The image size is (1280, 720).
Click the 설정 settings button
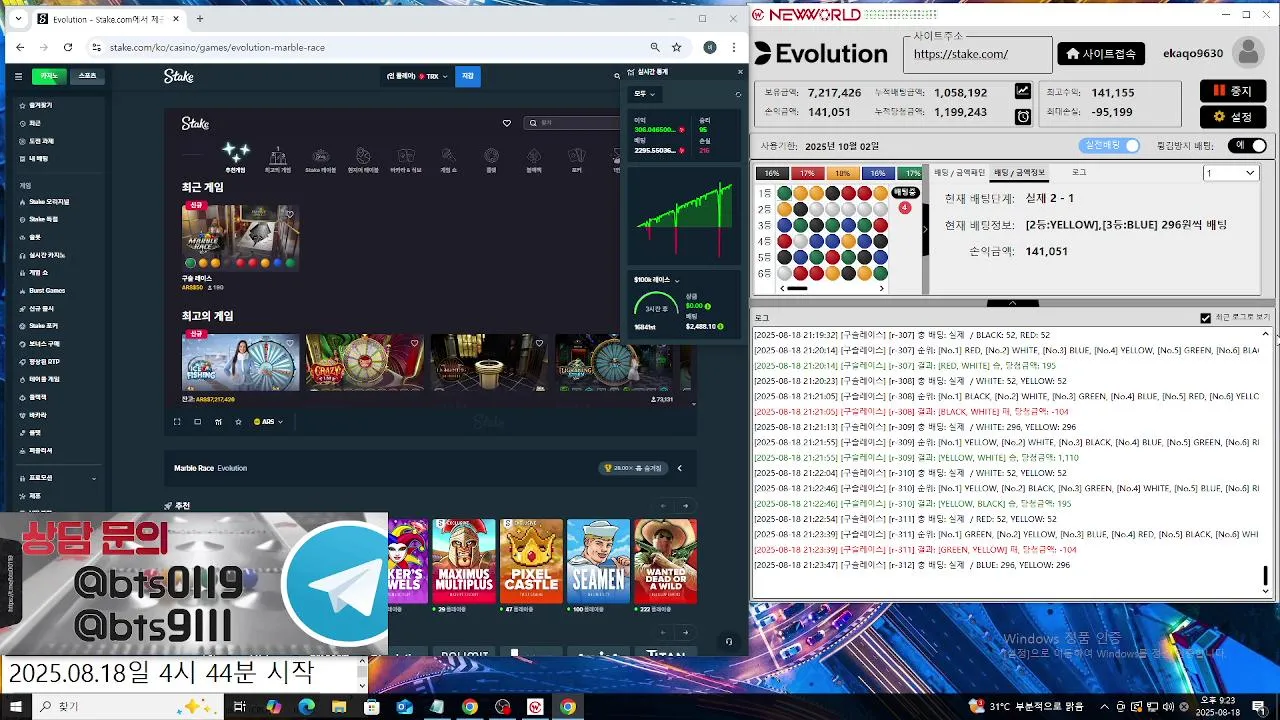pos(1232,117)
